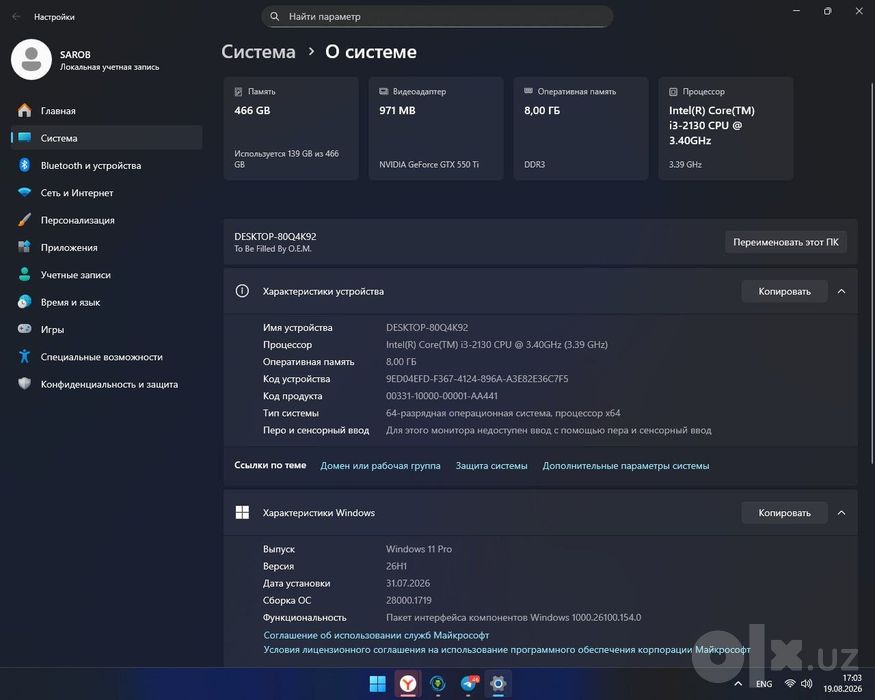
Task: Open the Процессор Intel Core i3-2130 card
Action: [726, 128]
